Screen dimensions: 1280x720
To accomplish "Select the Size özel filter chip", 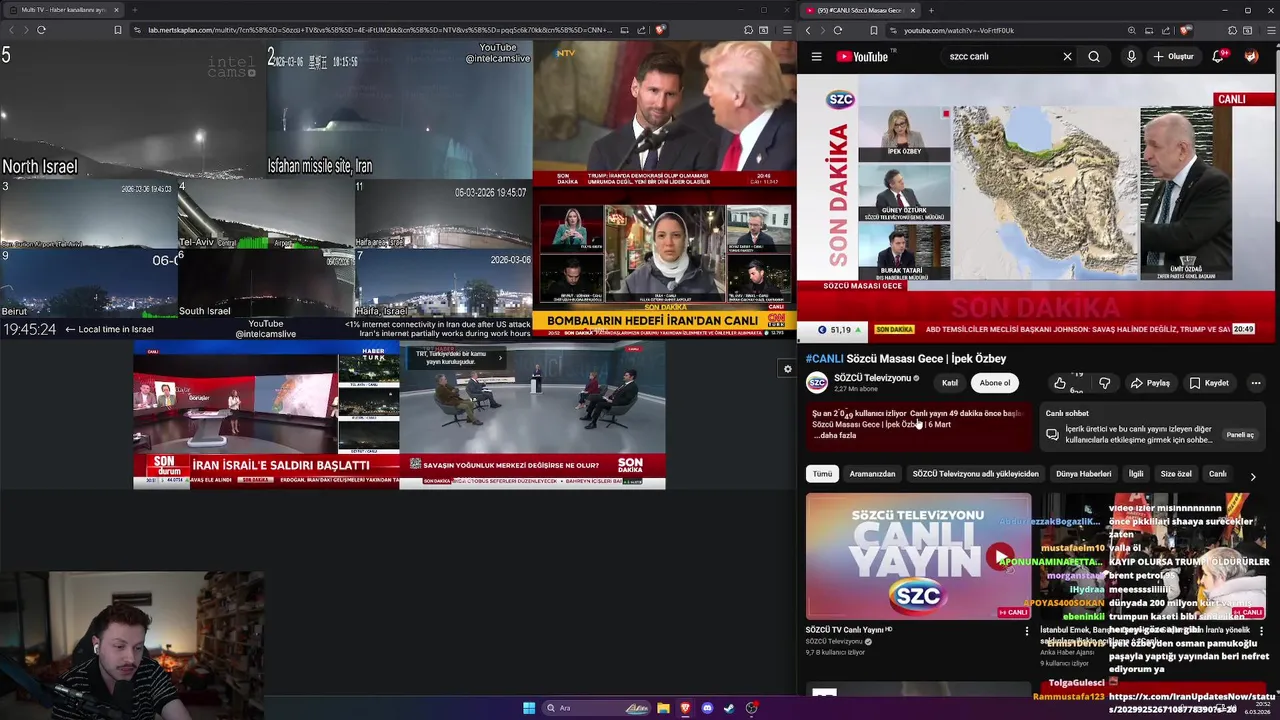I will coord(1176,474).
